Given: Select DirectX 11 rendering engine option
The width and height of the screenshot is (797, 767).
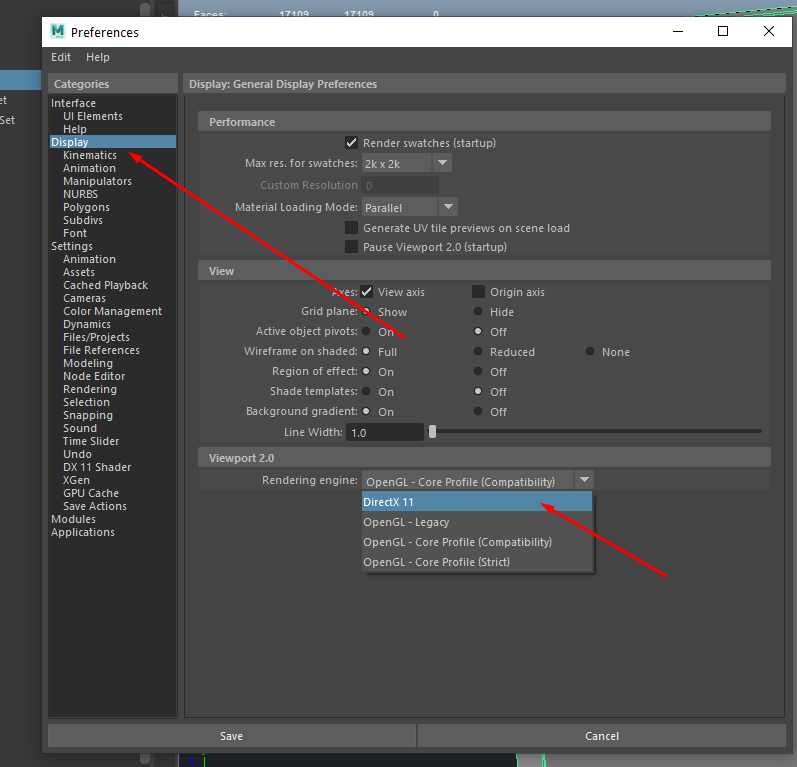Looking at the screenshot, I should click(477, 502).
